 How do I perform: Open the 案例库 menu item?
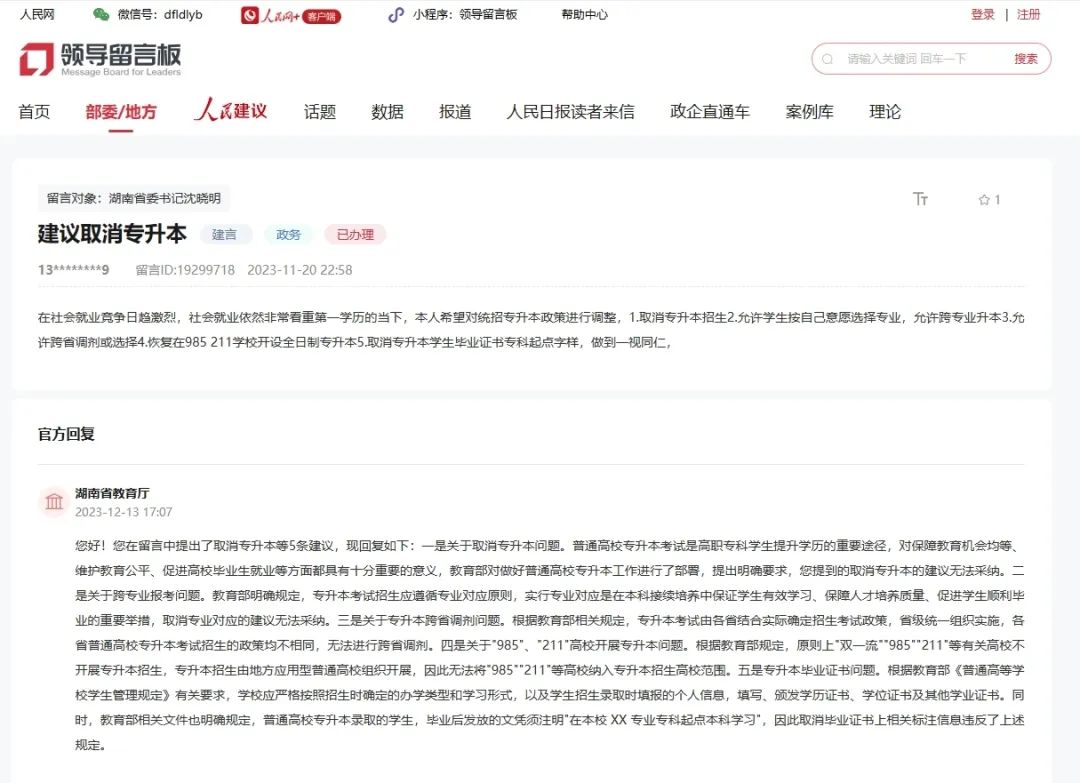810,111
